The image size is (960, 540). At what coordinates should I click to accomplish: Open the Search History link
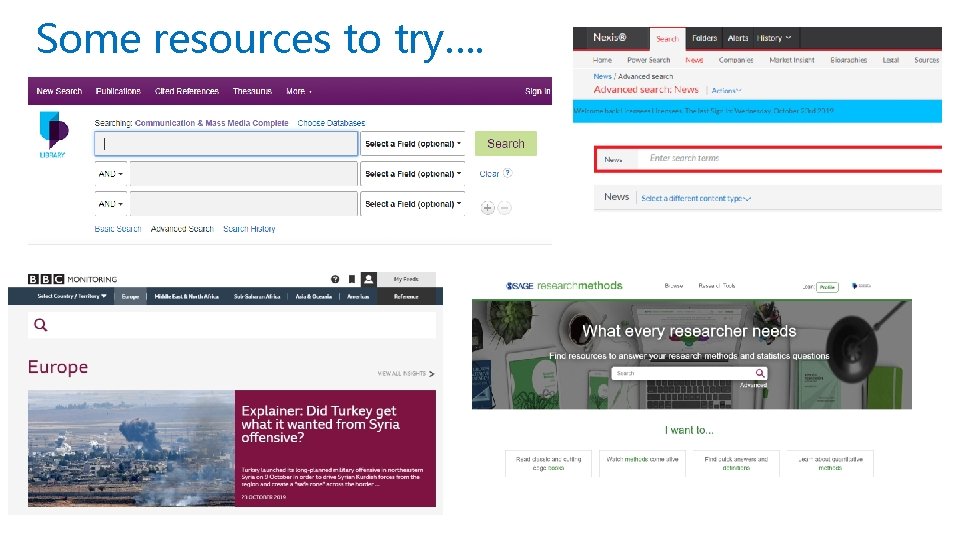[x=249, y=229]
